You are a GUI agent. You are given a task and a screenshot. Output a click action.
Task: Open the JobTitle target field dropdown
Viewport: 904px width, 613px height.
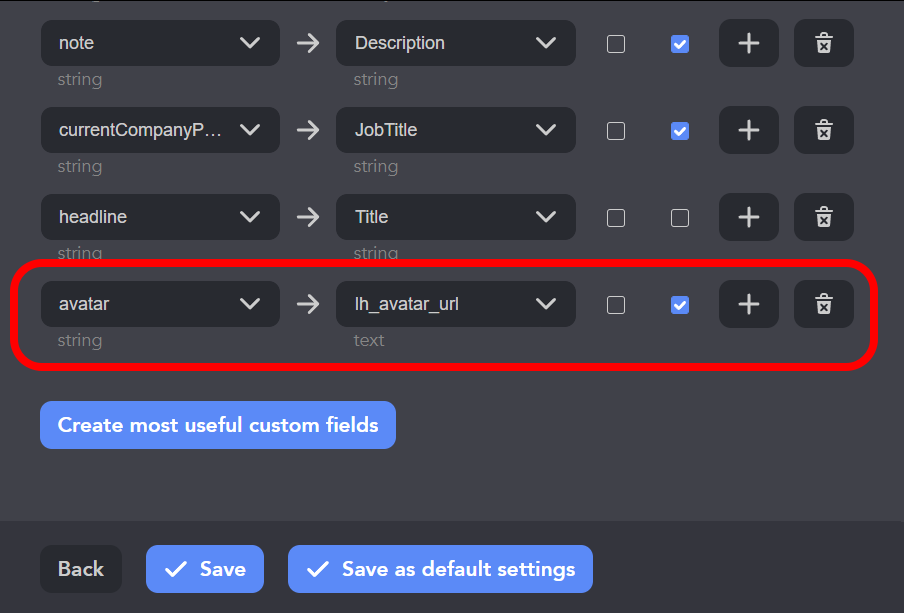[455, 130]
